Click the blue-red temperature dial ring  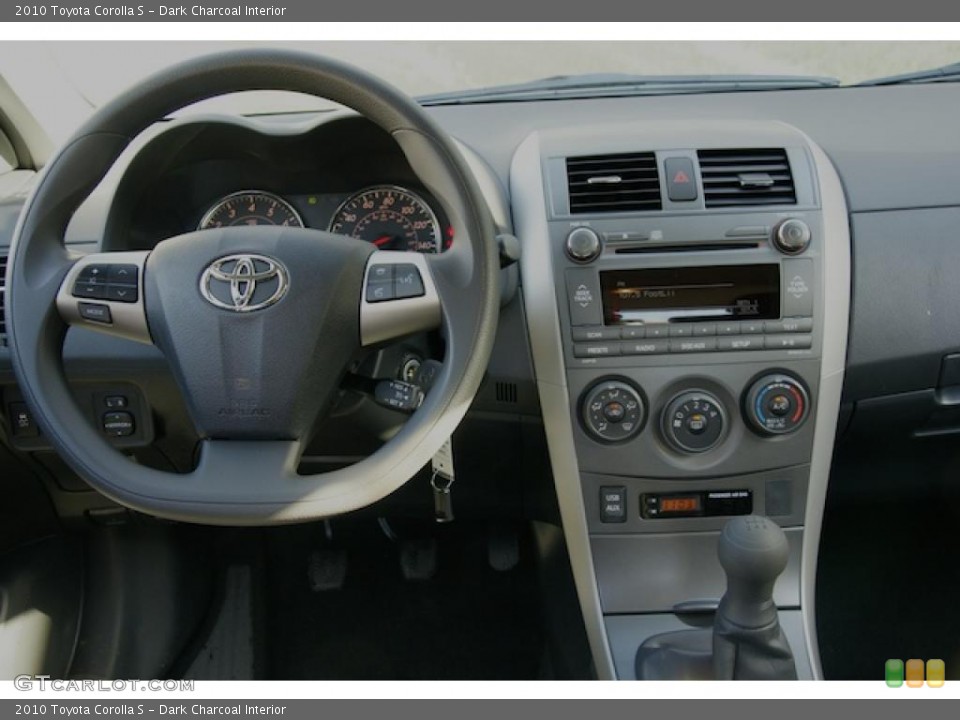(776, 403)
